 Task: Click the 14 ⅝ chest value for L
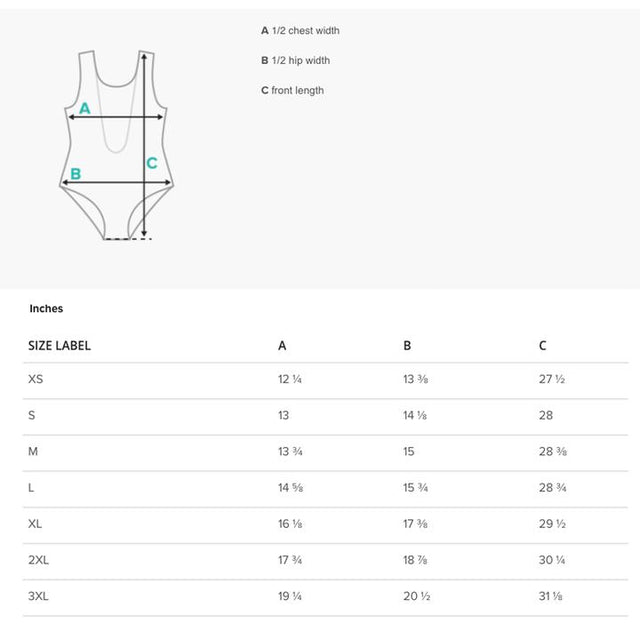[x=291, y=488]
